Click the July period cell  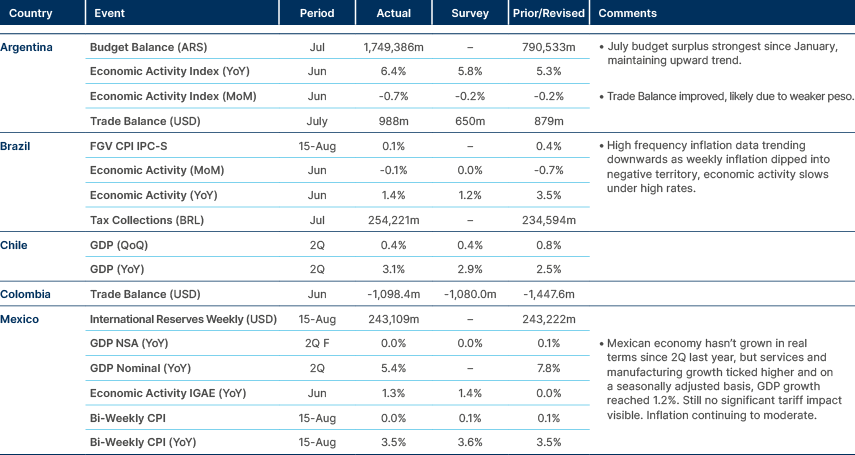317,121
